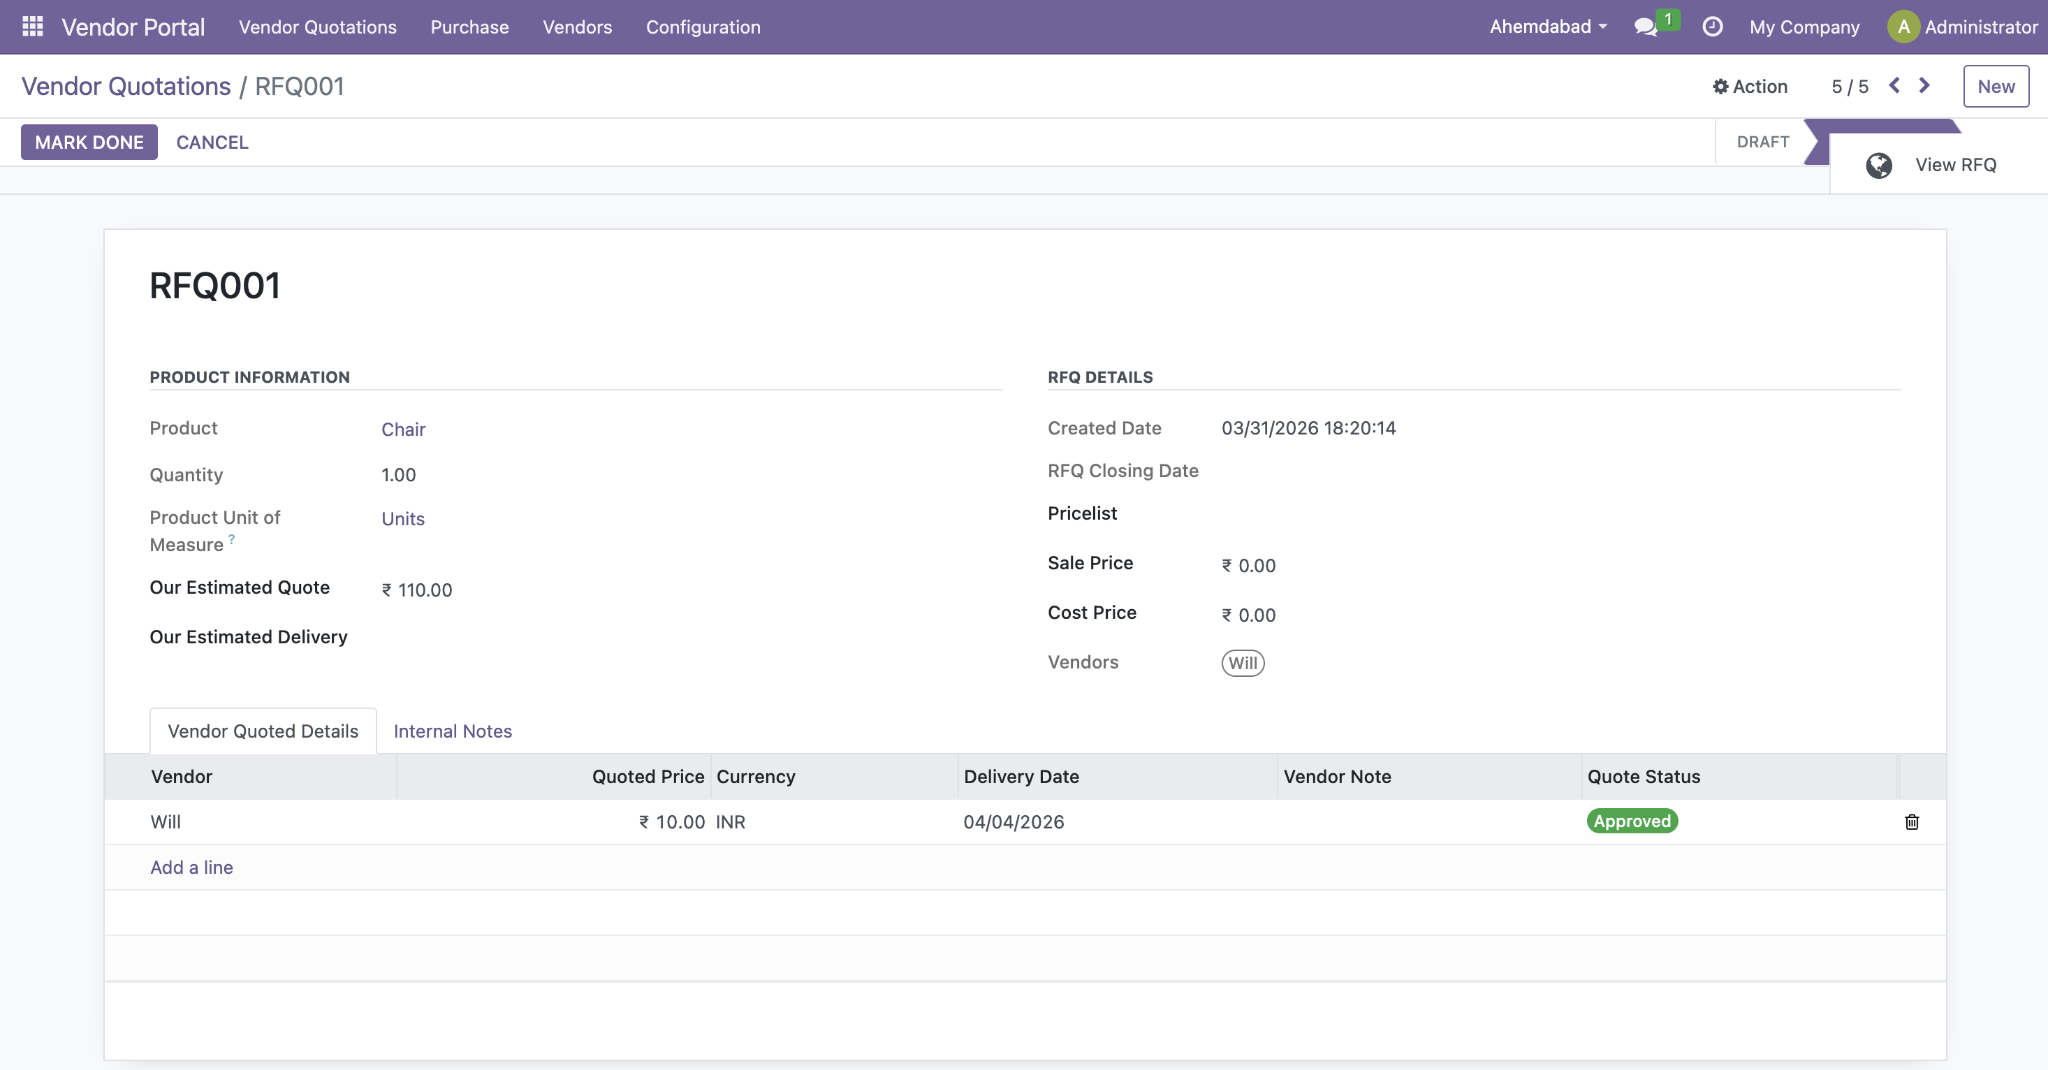Open the Chair product link
The image size is (2048, 1070).
[x=403, y=429]
